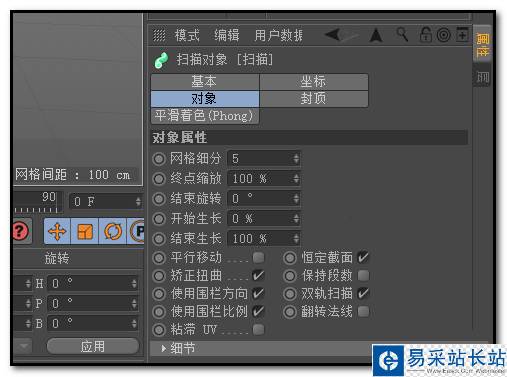507x377 pixels.
Task: Enable the 翻转法线 checkbox
Action: tap(363, 311)
